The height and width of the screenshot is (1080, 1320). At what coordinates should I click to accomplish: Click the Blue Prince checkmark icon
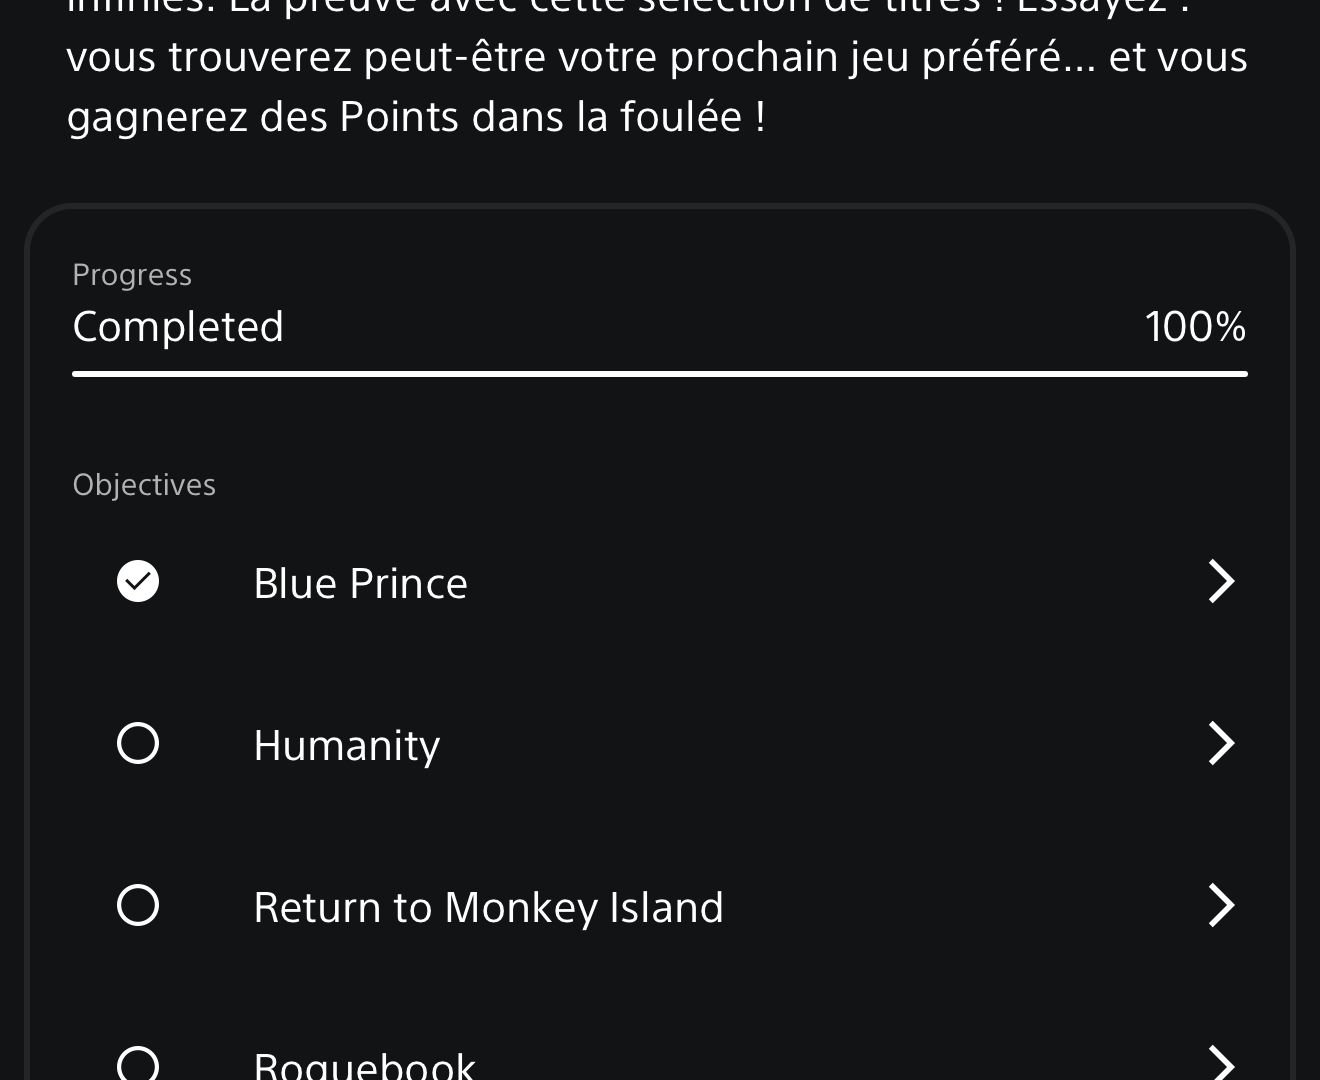[138, 582]
